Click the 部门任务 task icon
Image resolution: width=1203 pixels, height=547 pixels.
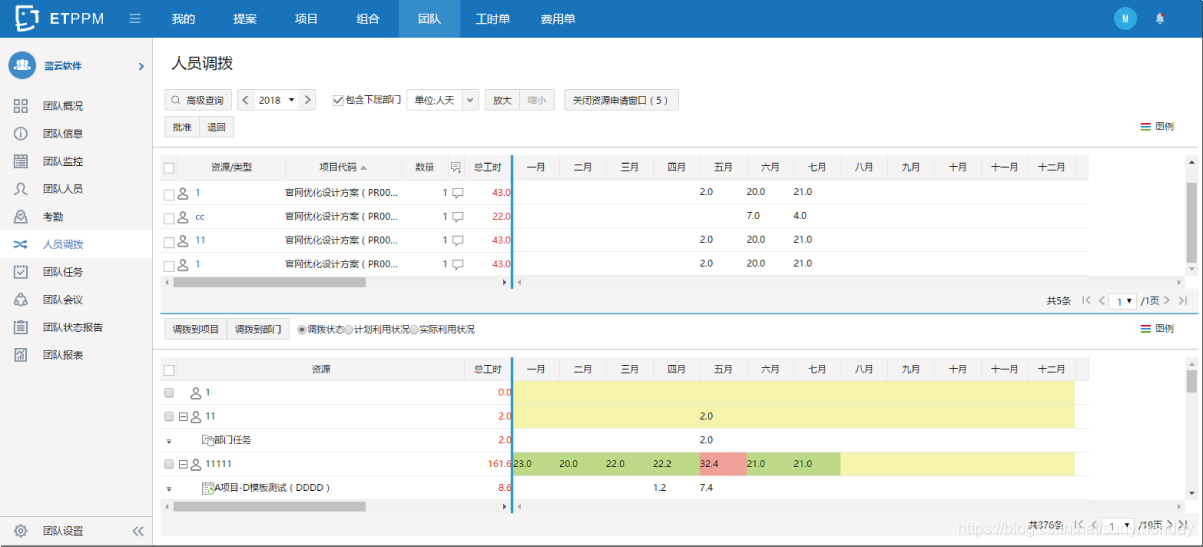(x=208, y=439)
